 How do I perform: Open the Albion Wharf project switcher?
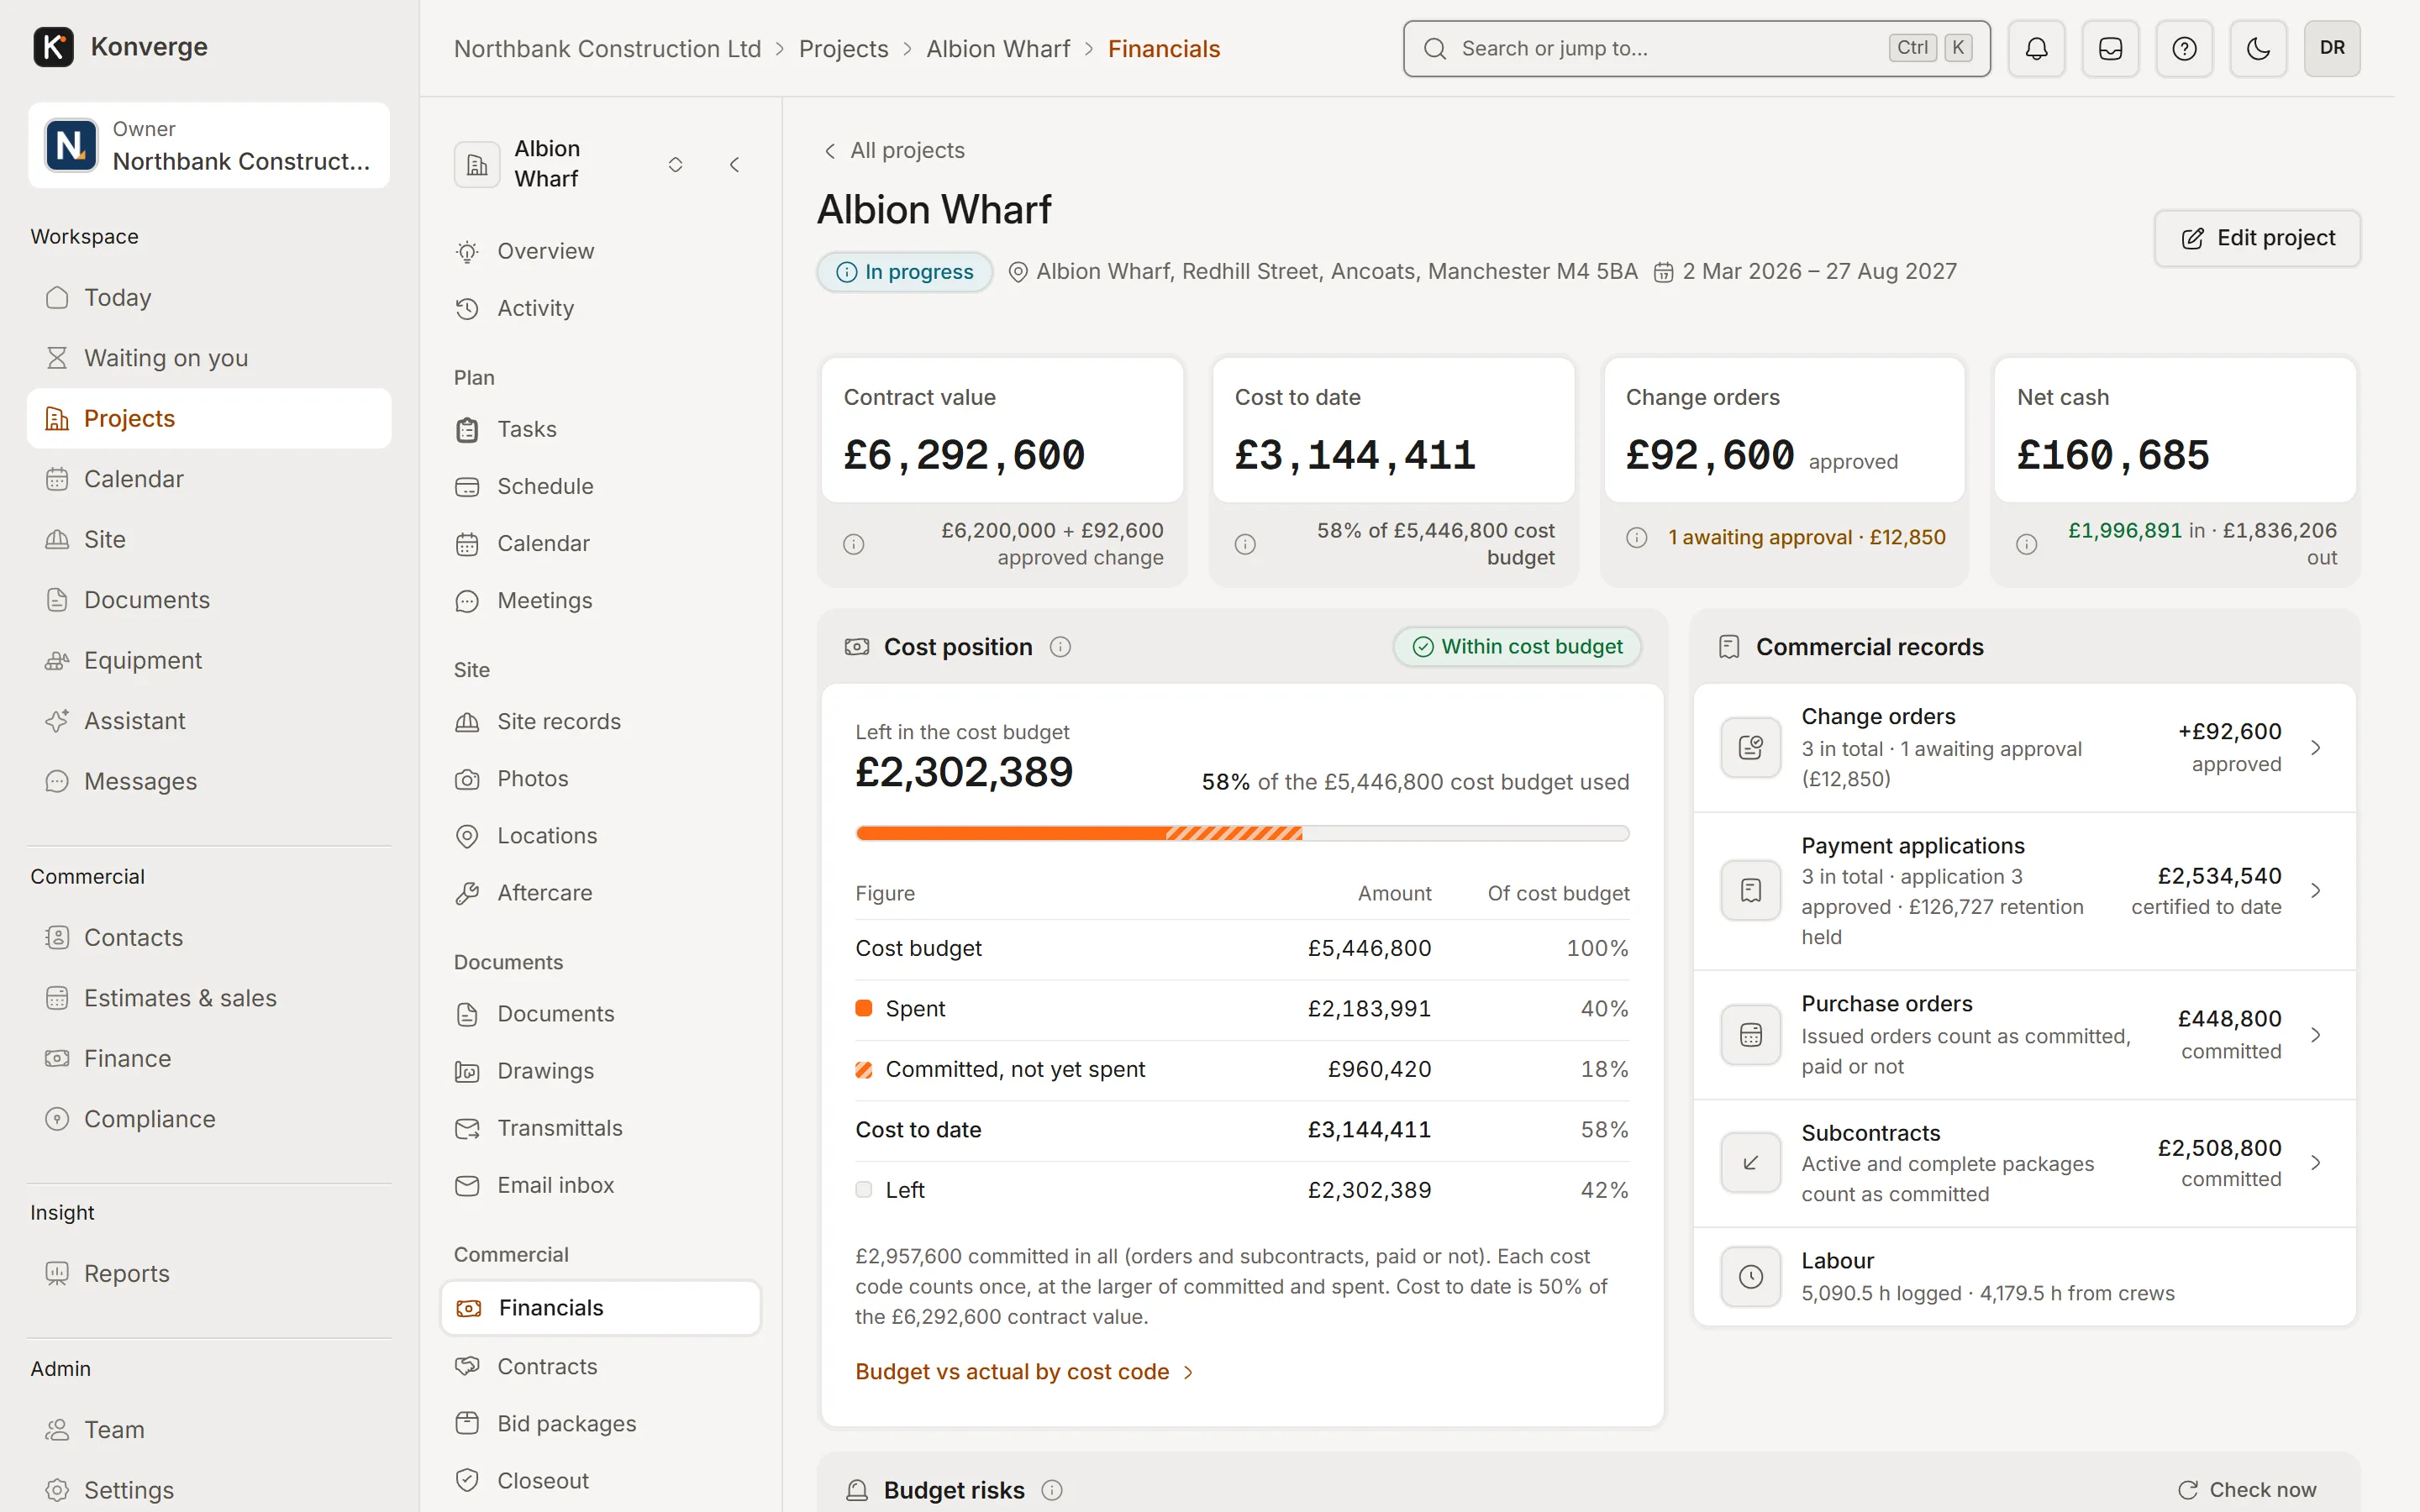point(675,164)
